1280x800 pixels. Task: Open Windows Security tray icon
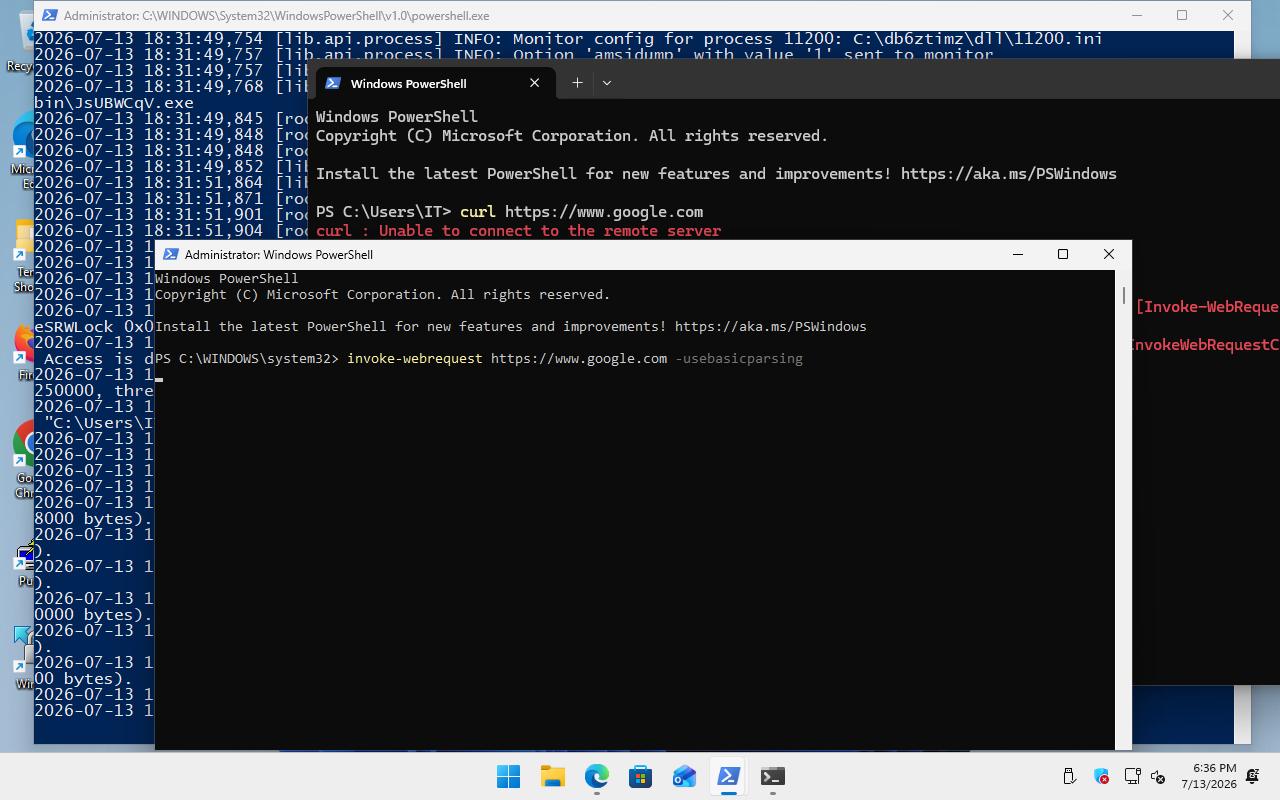(1101, 776)
